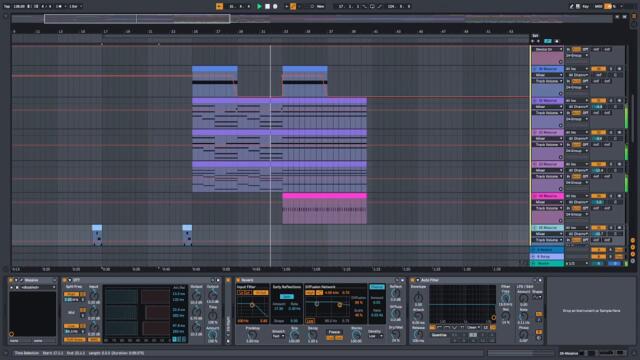Click Drop an Instrument or Sample Here area
The height and width of the screenshot is (360, 640).
click(591, 311)
